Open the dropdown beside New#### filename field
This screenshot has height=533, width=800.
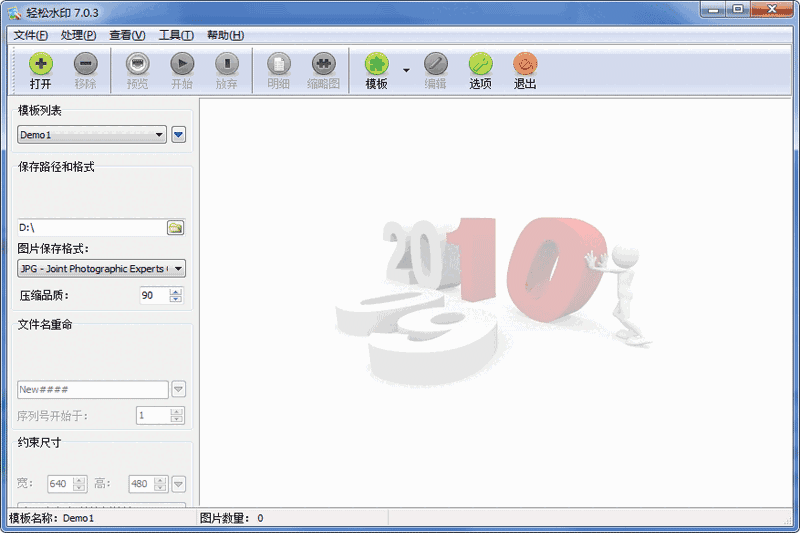[178, 389]
